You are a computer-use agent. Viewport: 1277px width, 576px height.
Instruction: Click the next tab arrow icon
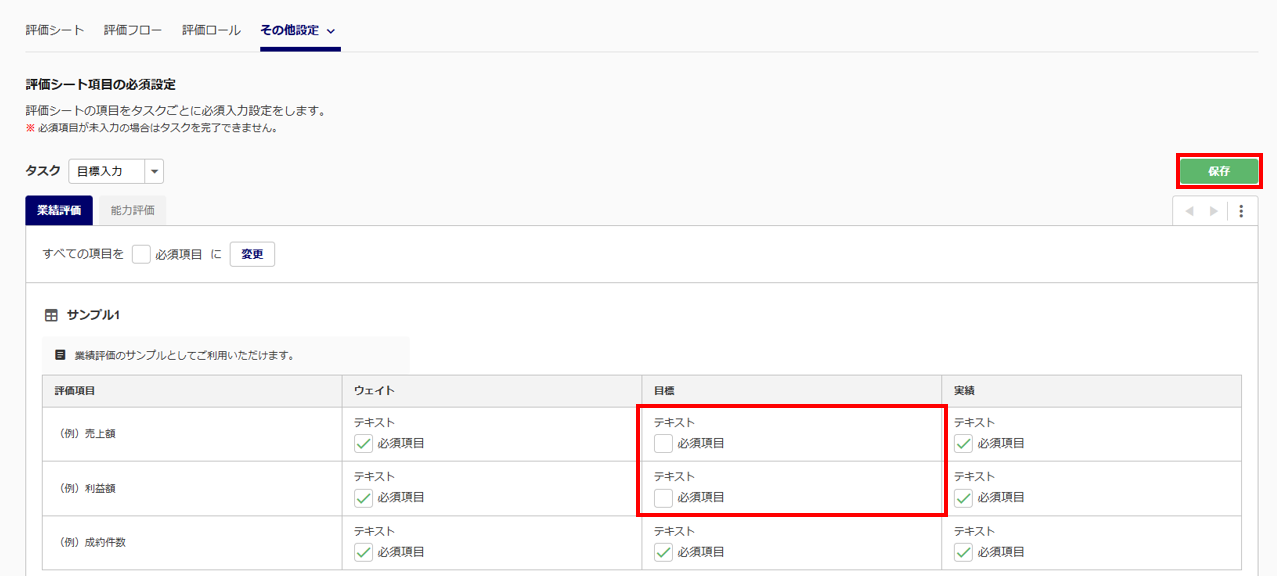(x=1213, y=211)
